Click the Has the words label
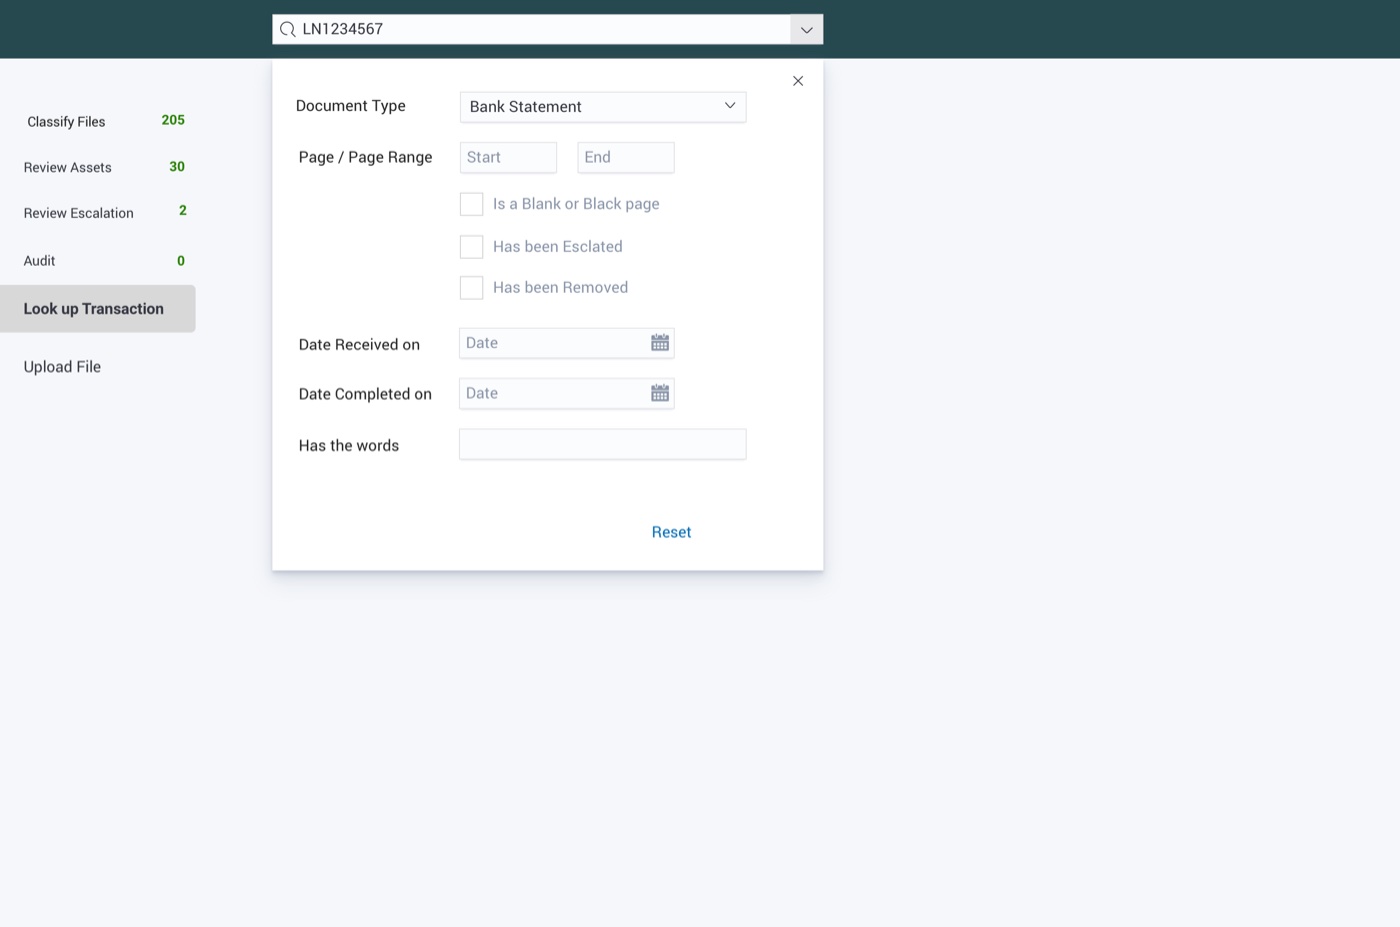 (349, 446)
